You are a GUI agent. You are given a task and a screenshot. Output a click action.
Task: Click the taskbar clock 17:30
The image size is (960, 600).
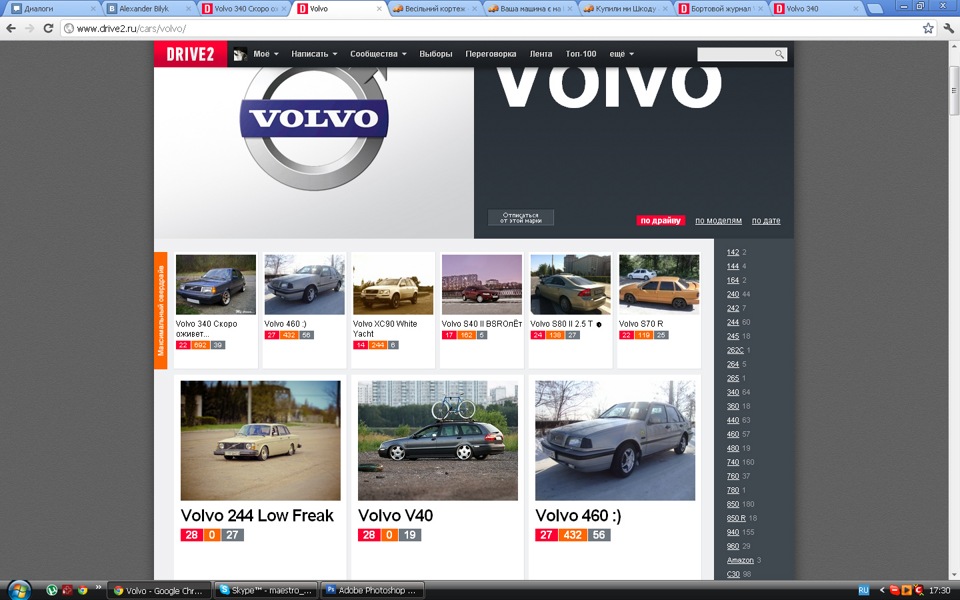point(939,591)
